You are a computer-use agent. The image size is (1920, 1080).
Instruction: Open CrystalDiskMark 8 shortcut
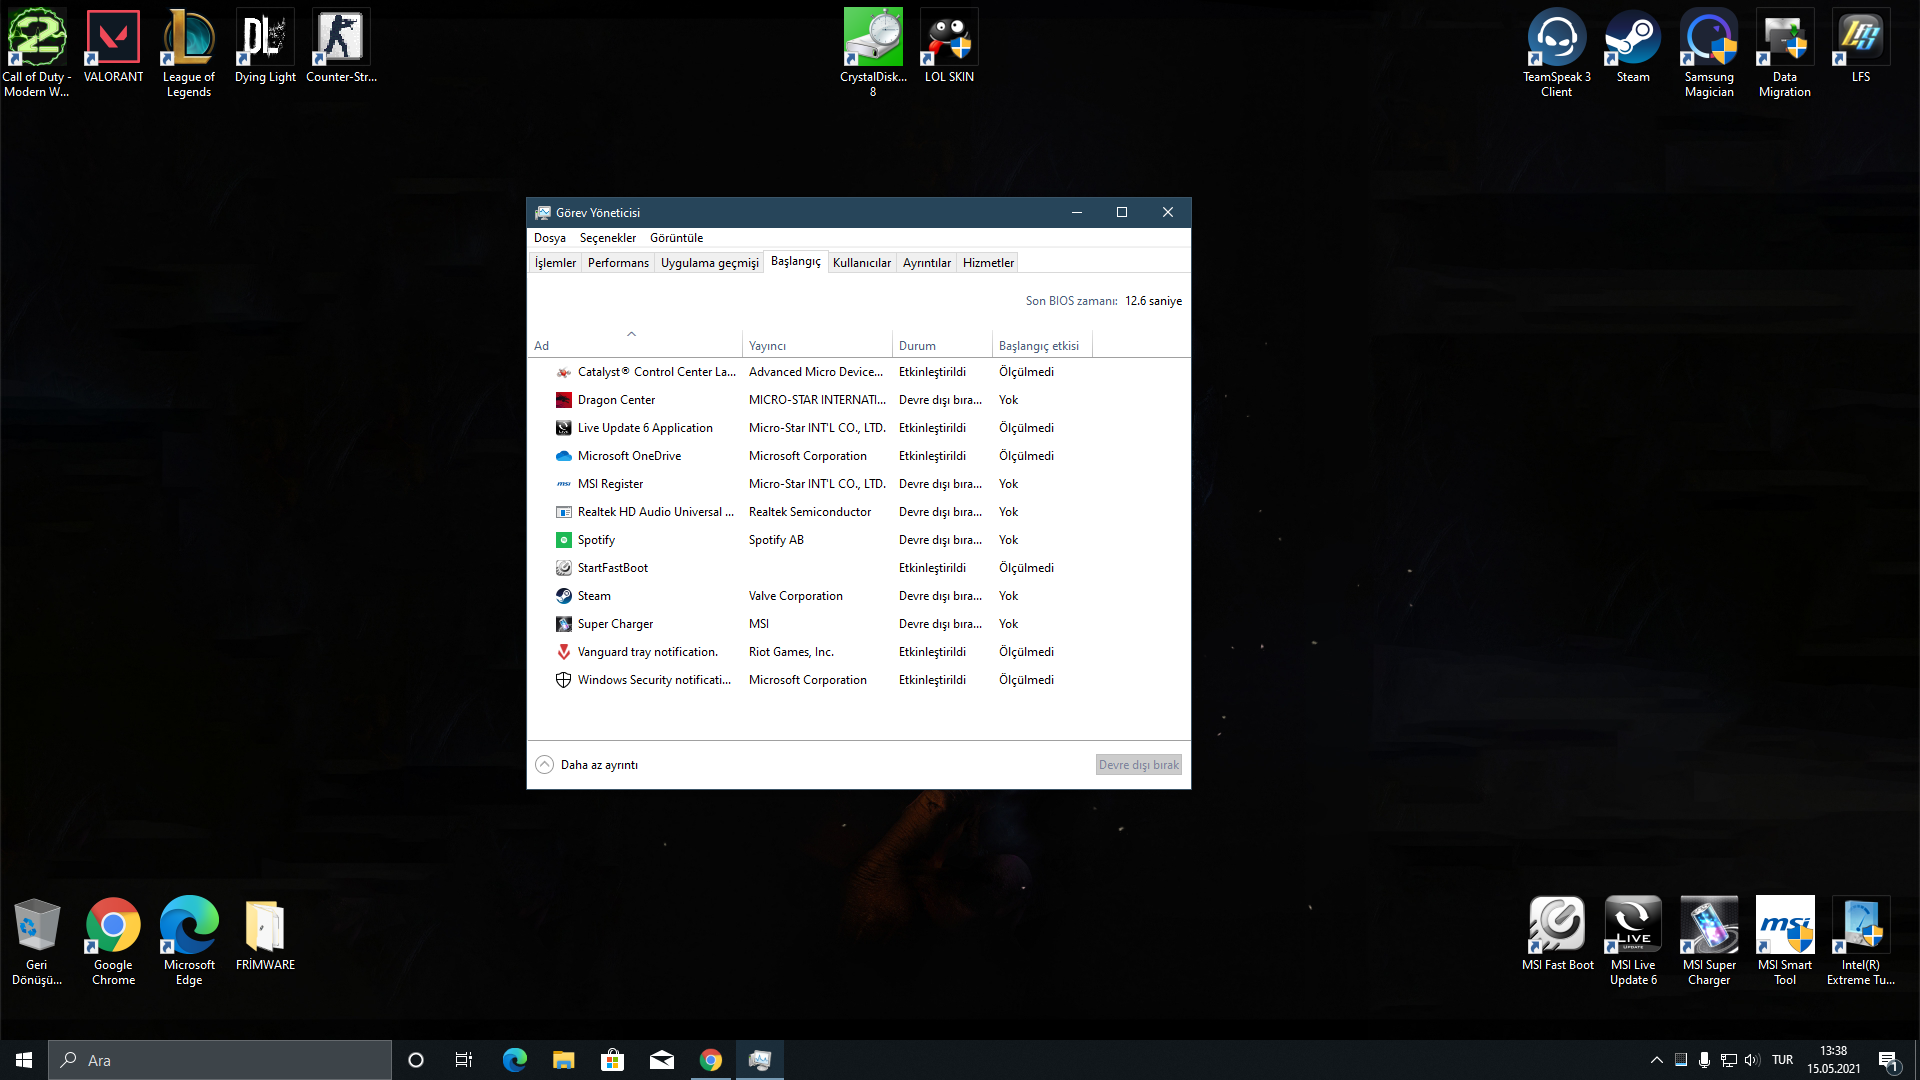873,52
